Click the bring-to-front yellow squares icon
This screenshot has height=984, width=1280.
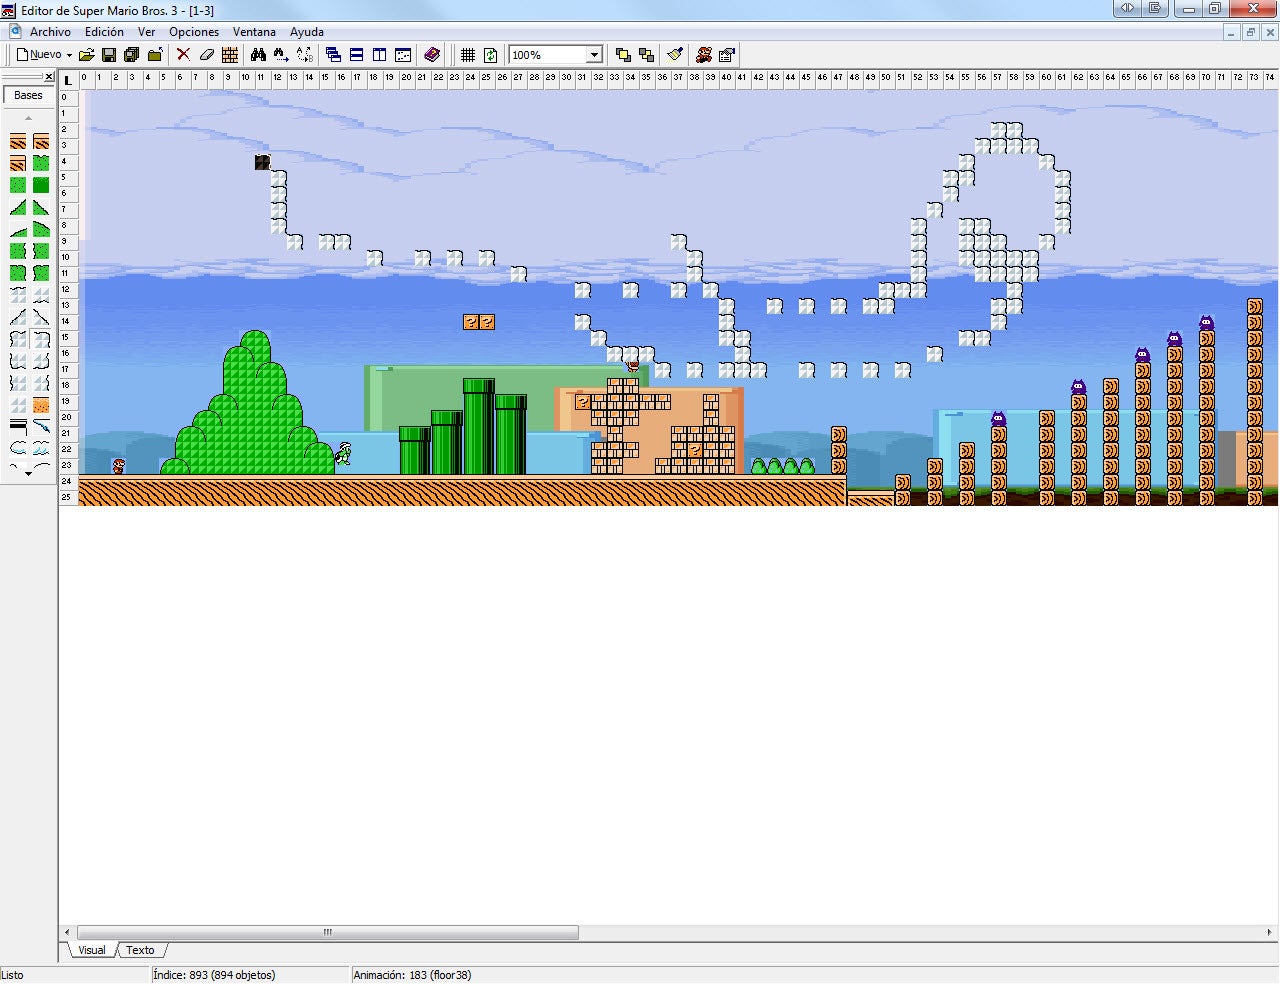[623, 55]
